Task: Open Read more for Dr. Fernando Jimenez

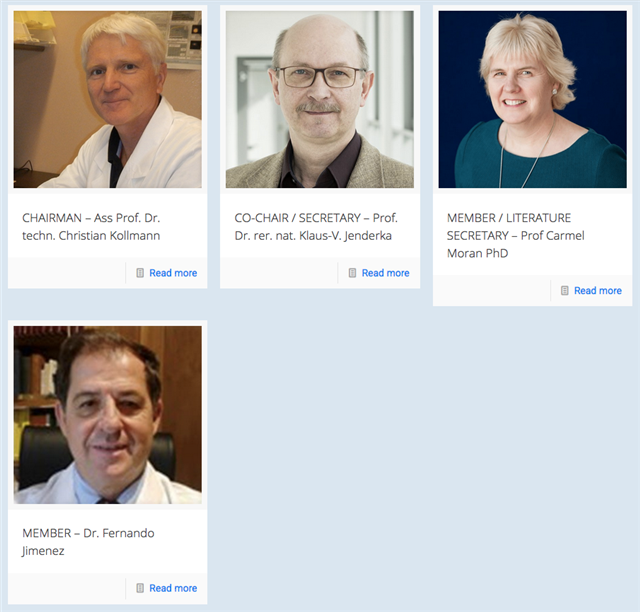Action: point(173,588)
